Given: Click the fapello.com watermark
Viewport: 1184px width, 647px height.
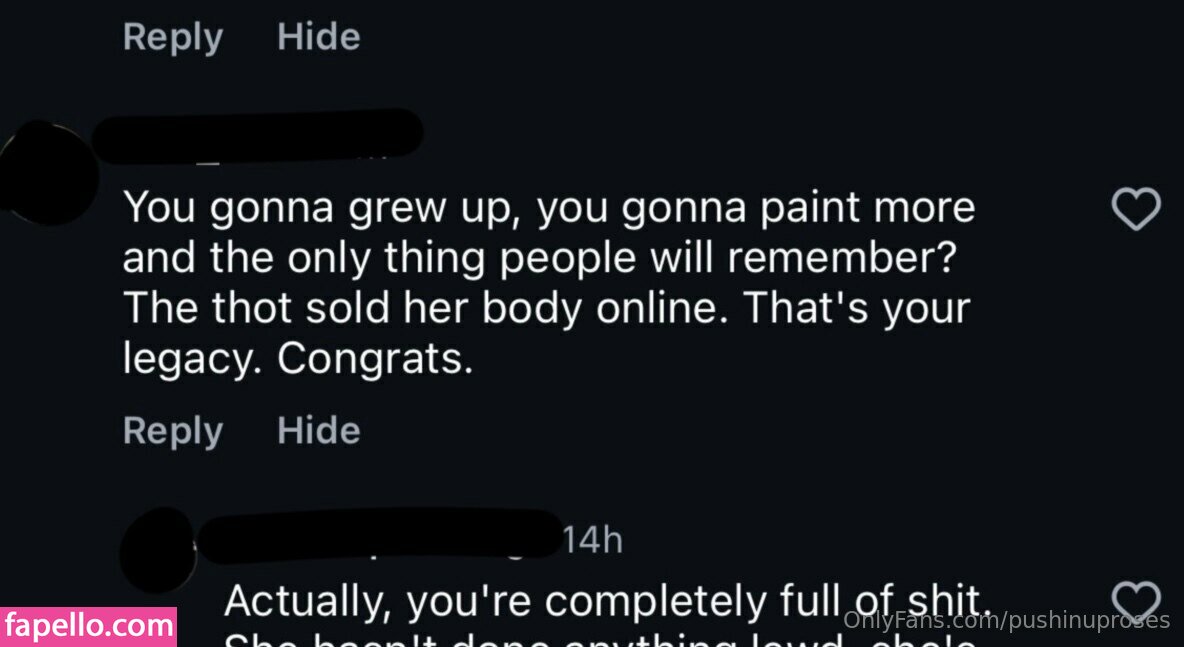Looking at the screenshot, I should pyautogui.click(x=88, y=627).
